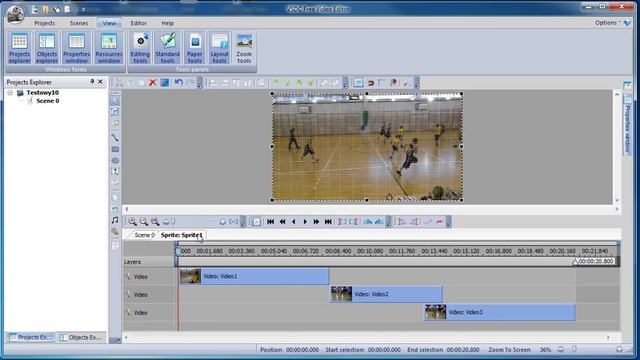This screenshot has height=360, width=640.
Task: Select the View ribbon tab
Action: [109, 23]
